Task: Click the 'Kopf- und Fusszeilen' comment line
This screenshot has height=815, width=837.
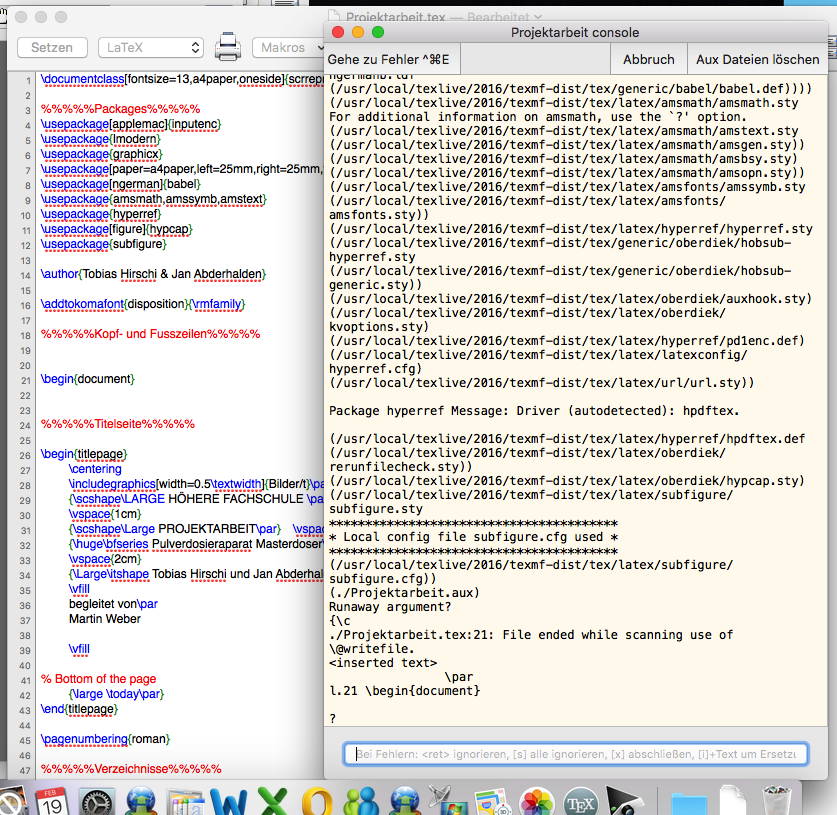Action: pyautogui.click(x=151, y=334)
